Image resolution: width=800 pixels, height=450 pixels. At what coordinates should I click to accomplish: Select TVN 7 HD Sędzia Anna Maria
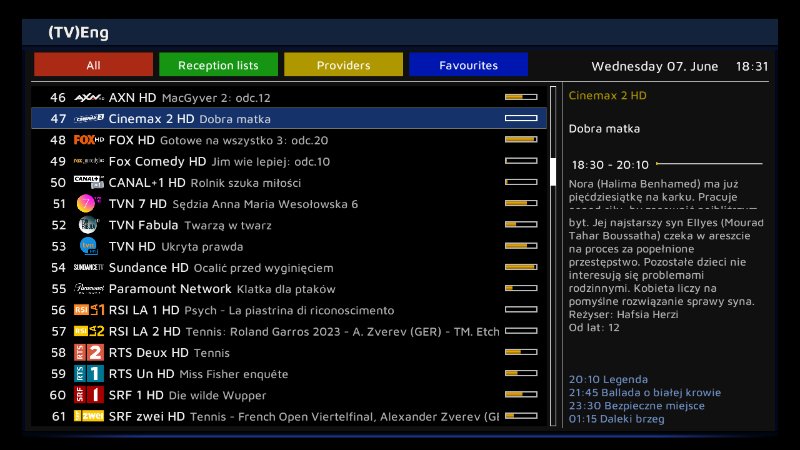(289, 204)
